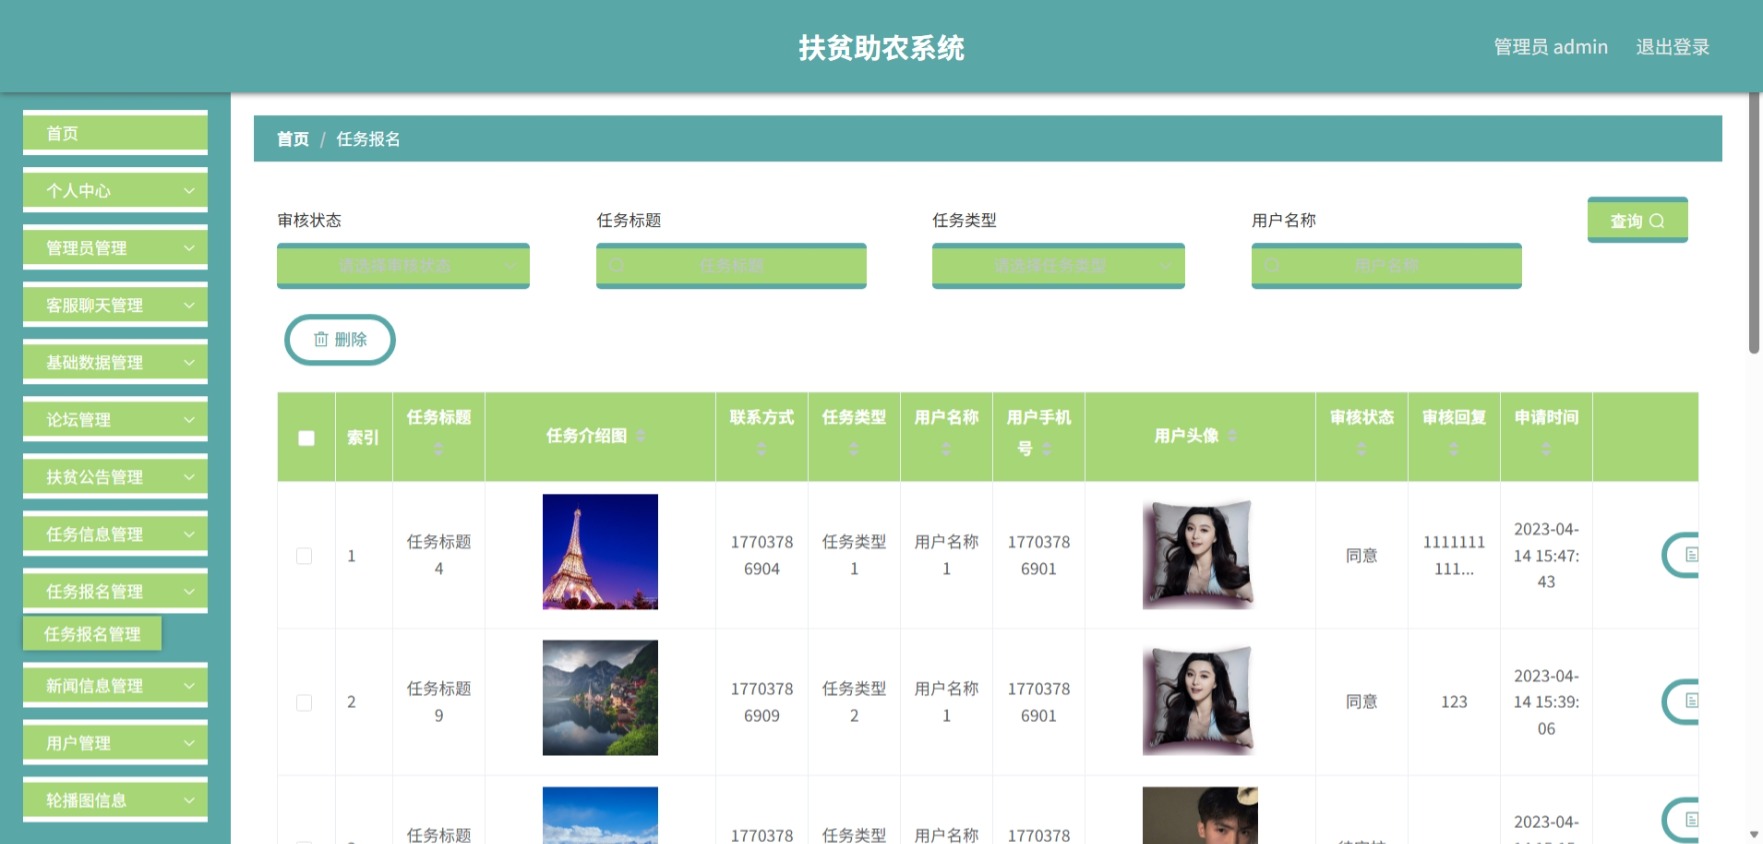1763x844 pixels.
Task: Toggle the select-all checkbox in table header
Action: (x=307, y=438)
